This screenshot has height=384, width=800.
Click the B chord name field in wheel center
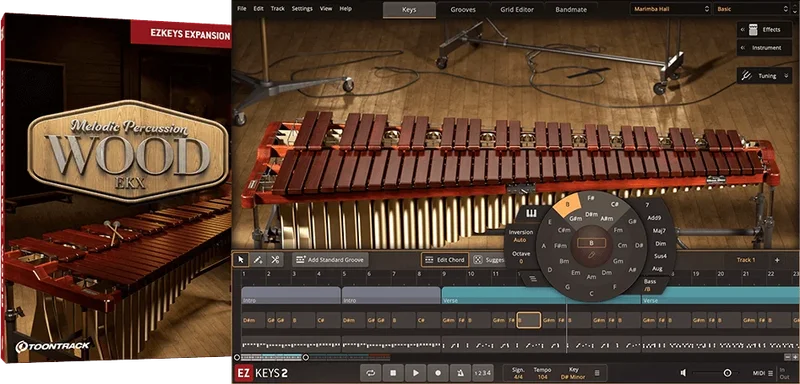(591, 243)
